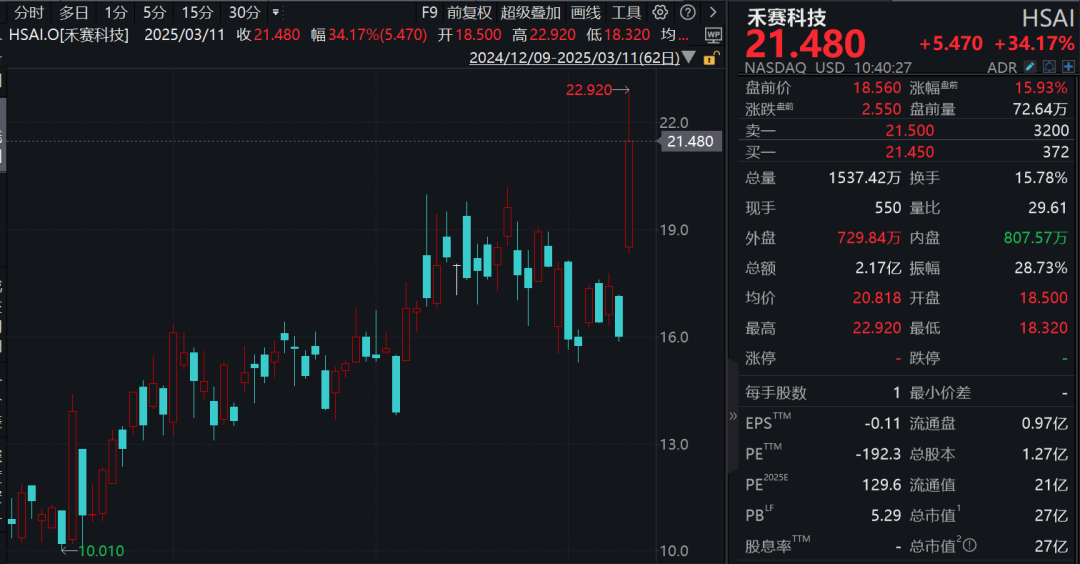
Task: Click the HSAI ticker symbol
Action: (x=1047, y=19)
